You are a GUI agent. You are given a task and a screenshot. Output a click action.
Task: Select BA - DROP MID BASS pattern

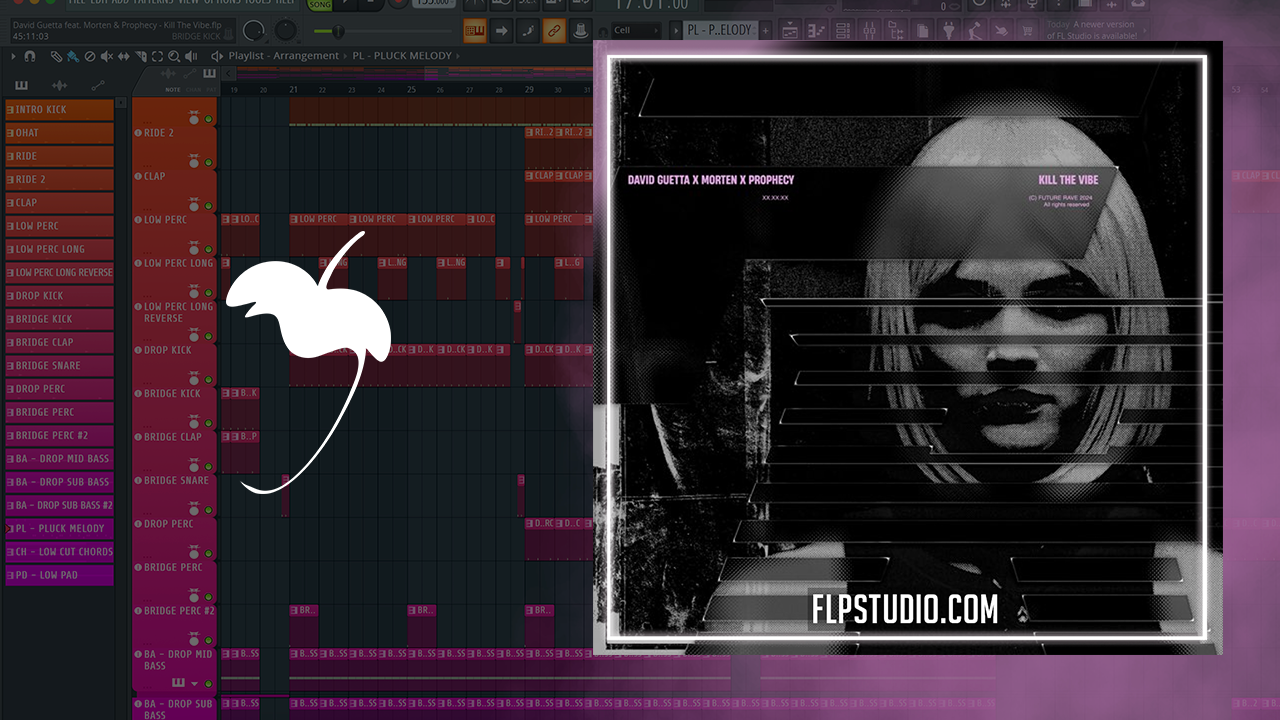pyautogui.click(x=59, y=459)
